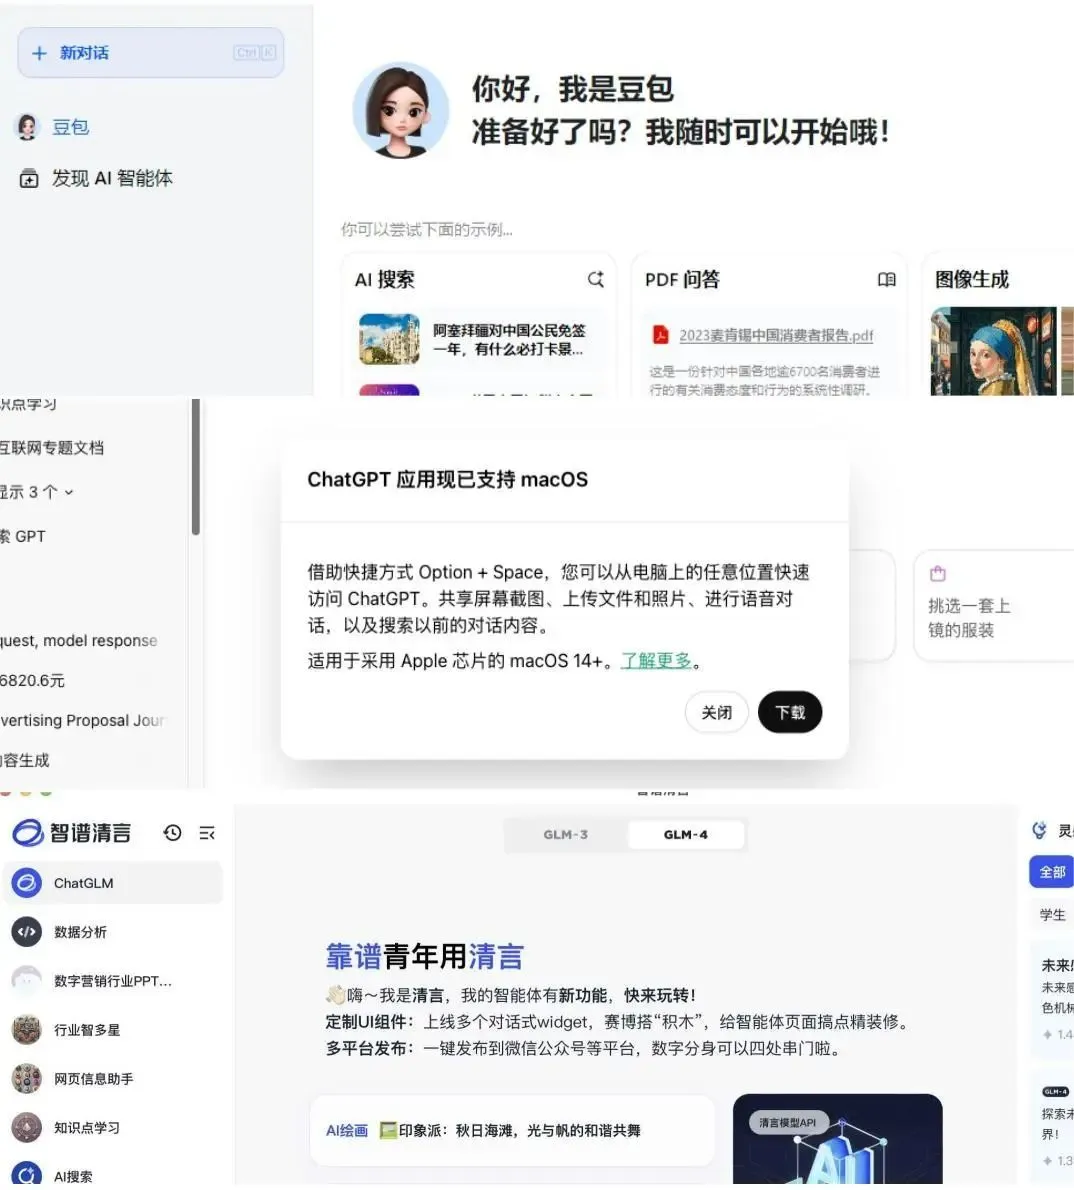The height and width of the screenshot is (1190, 1074).
Task: Click the AI 搜索 search icon
Action: click(x=595, y=279)
